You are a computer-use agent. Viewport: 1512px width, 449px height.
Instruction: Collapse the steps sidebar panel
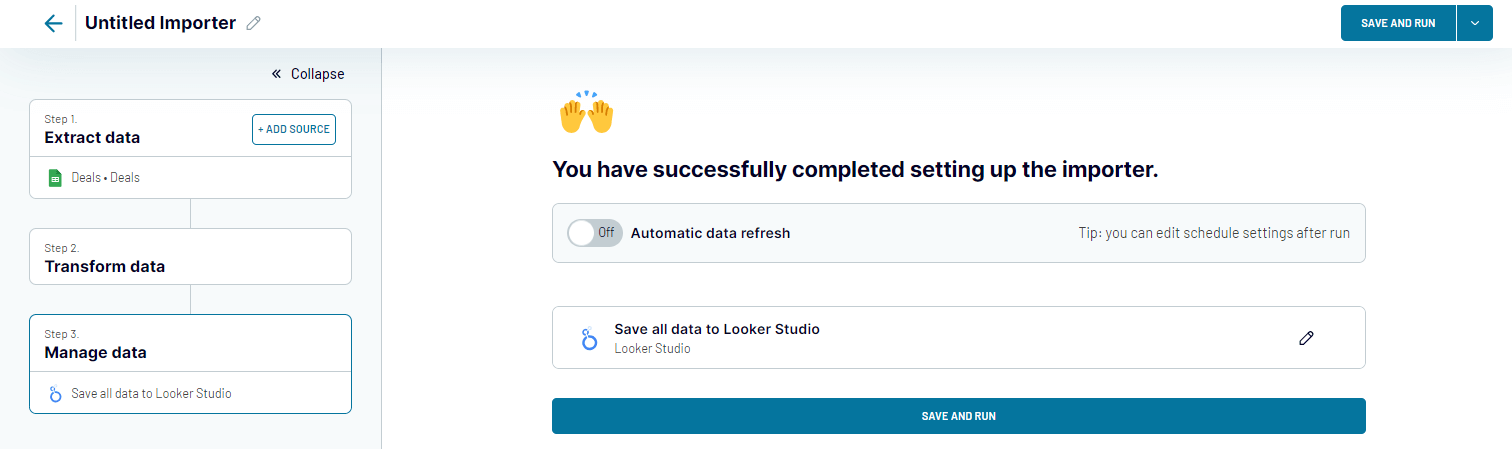(308, 74)
